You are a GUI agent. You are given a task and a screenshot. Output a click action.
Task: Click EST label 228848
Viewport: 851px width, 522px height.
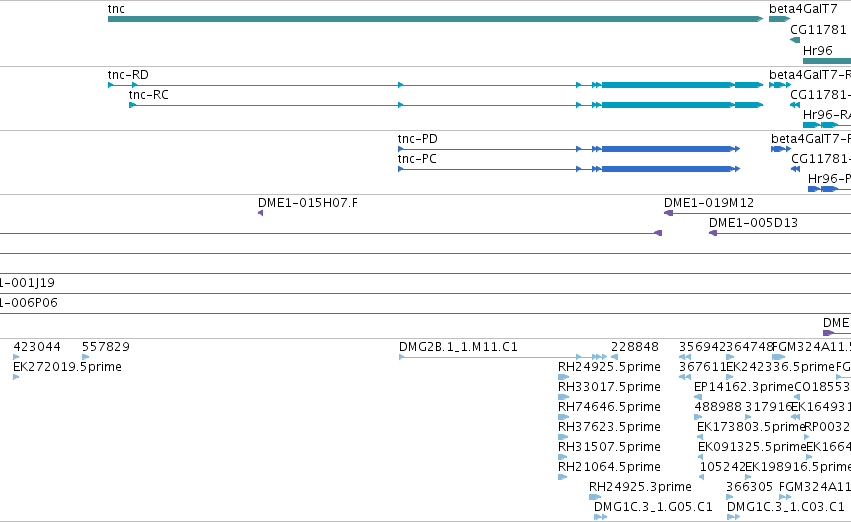tap(634, 347)
